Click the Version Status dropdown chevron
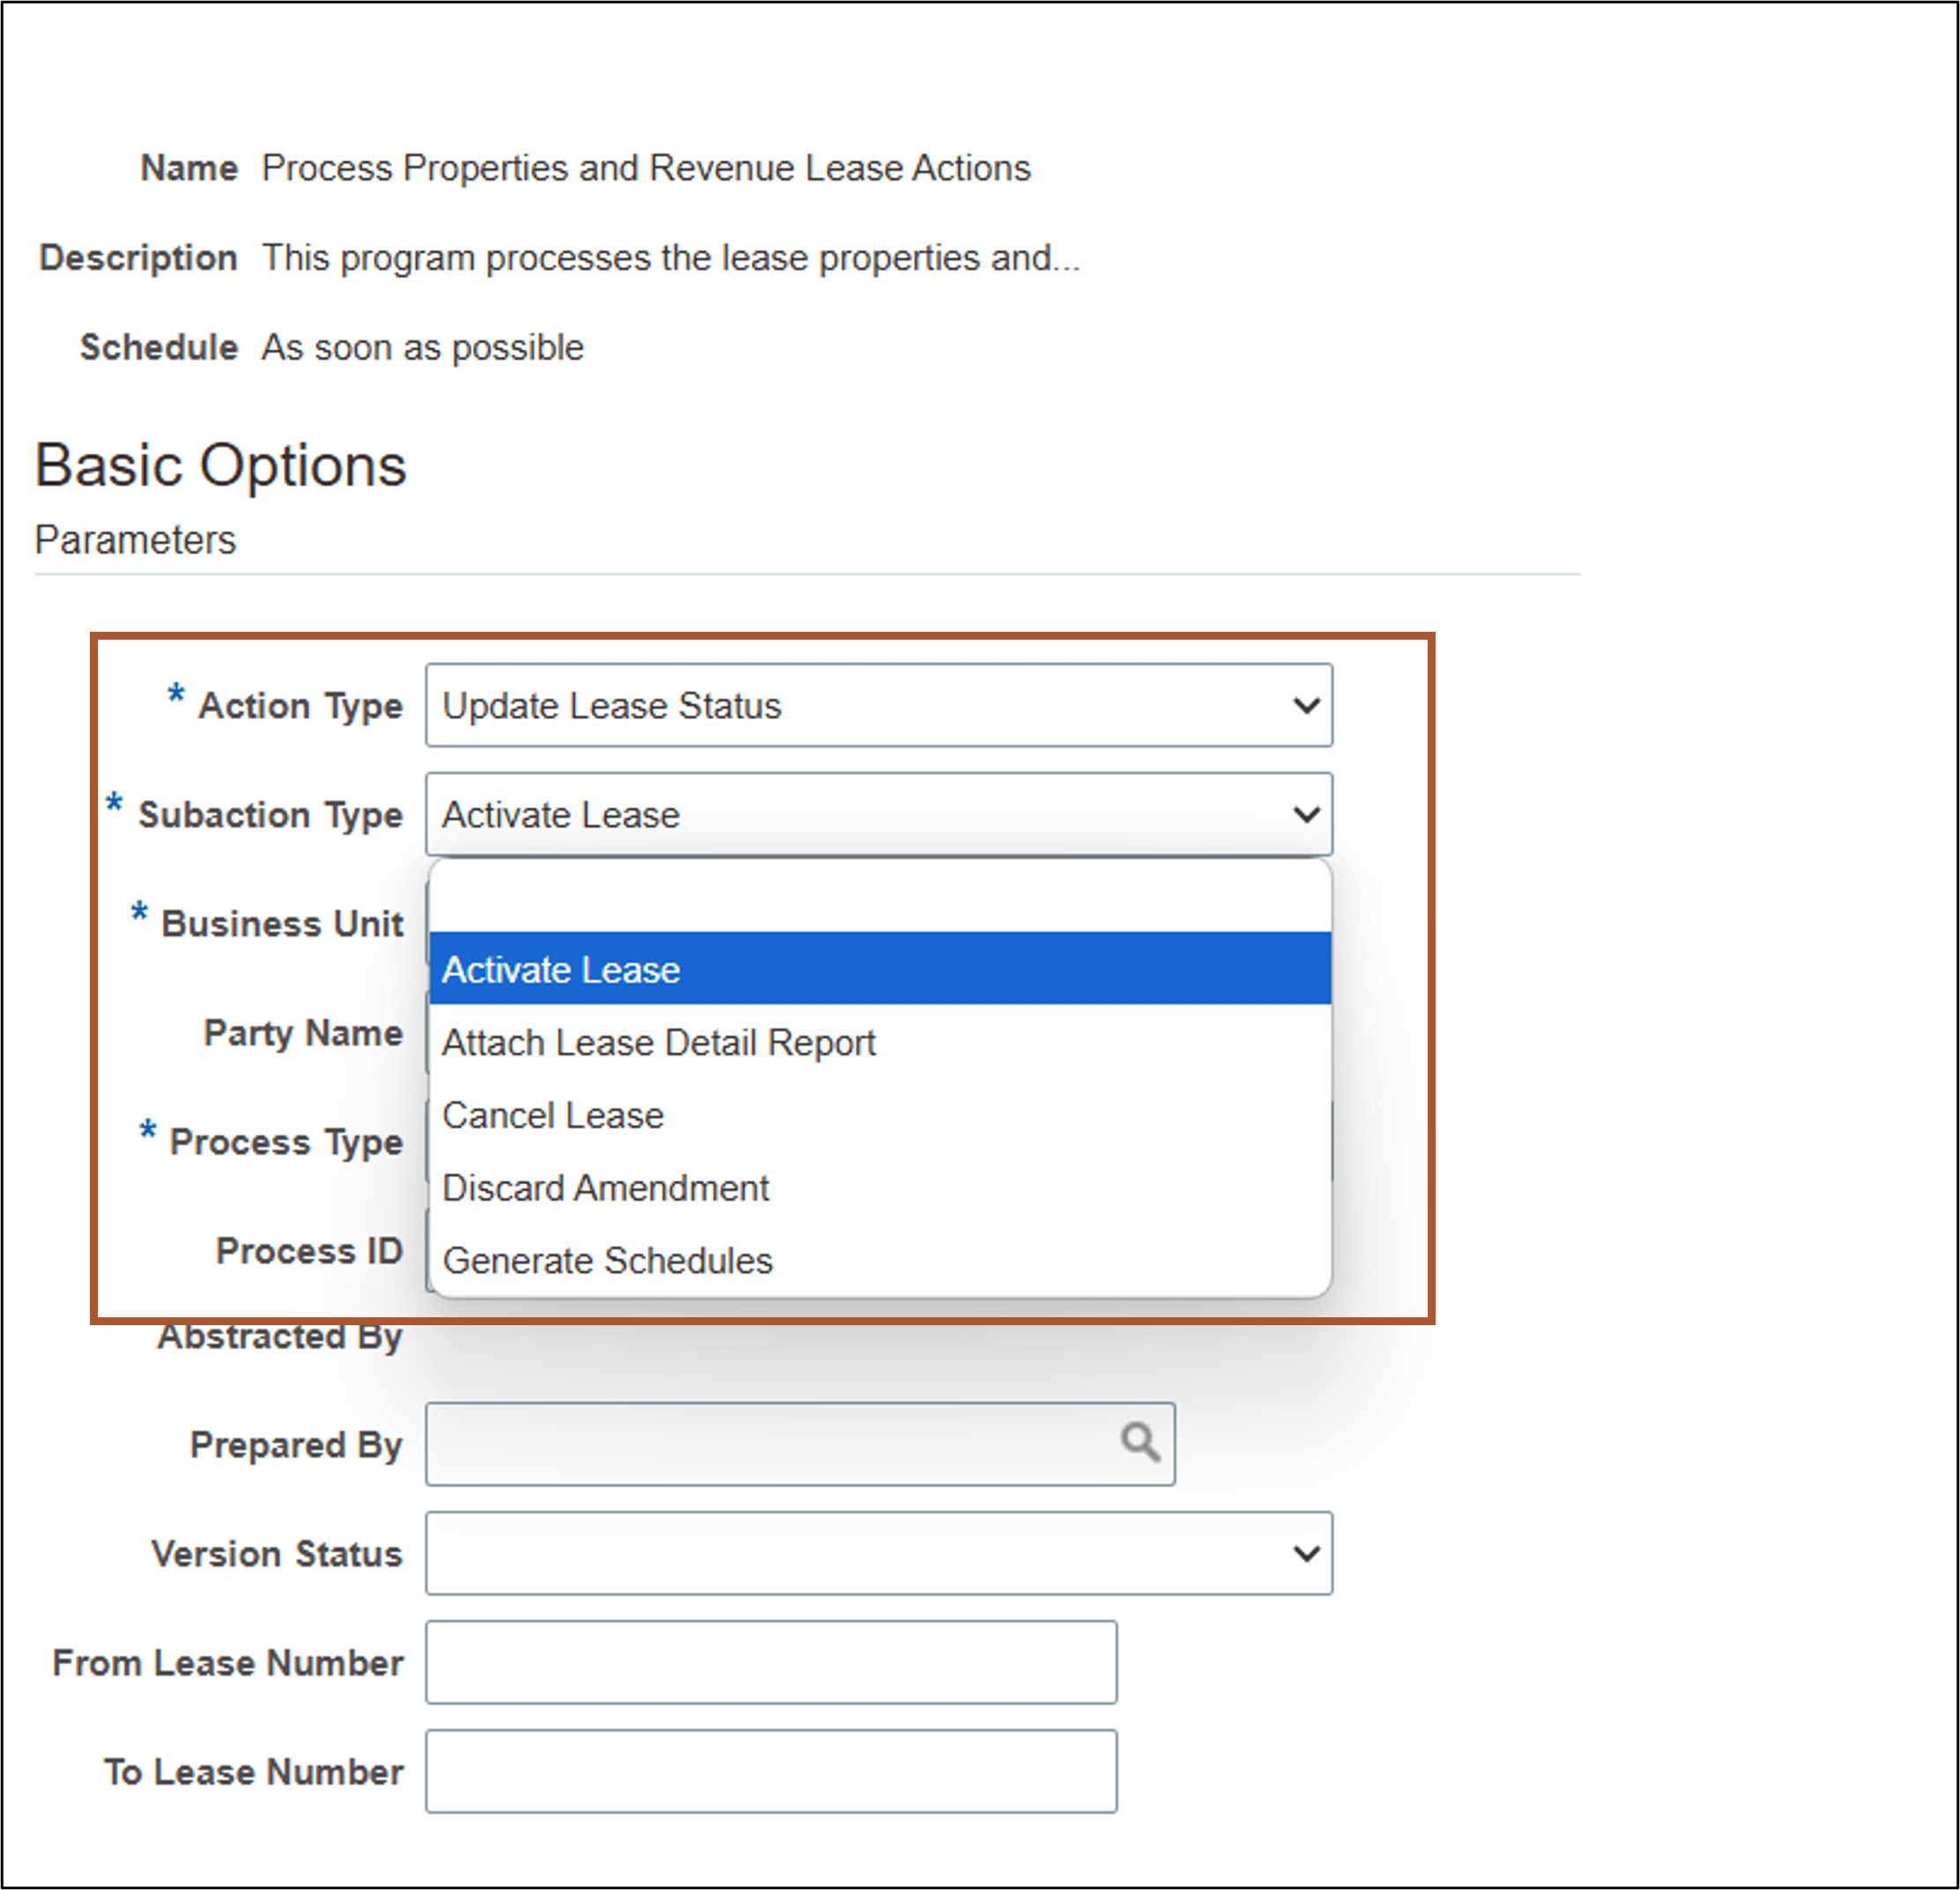This screenshot has width=1960, height=1890. point(1305,1553)
